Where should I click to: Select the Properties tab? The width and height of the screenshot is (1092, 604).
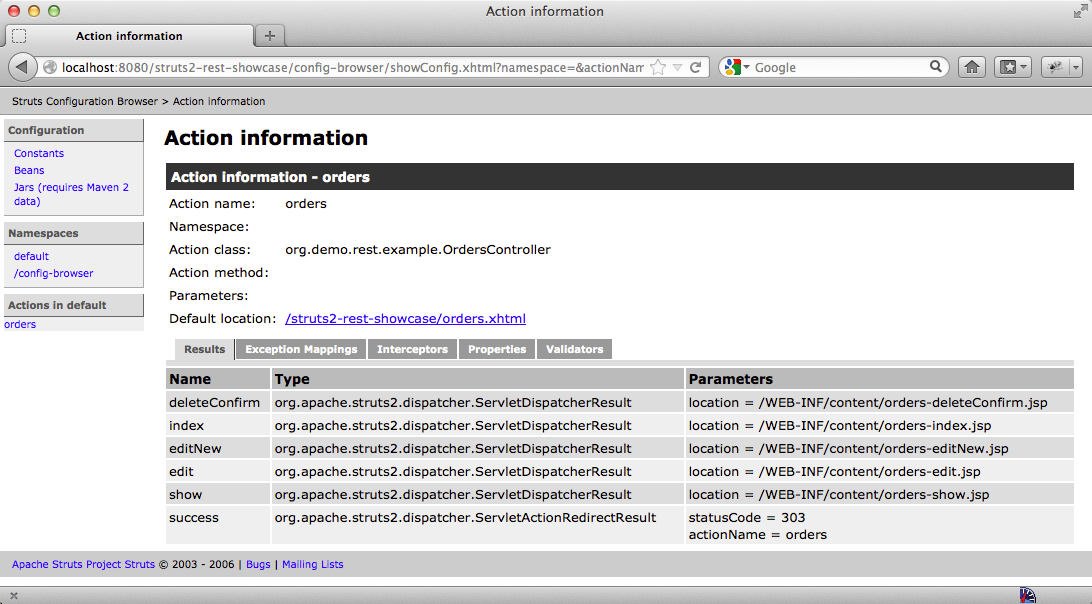pyautogui.click(x=497, y=349)
